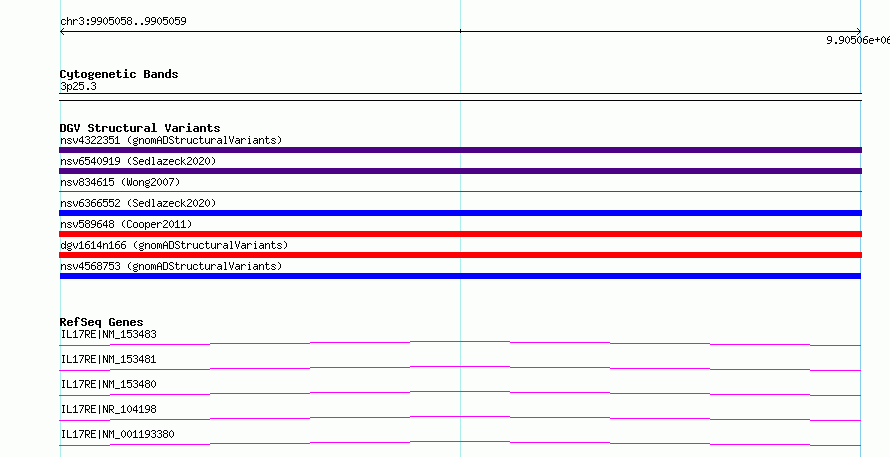Click the chr3:9905058..9905059 coordinate label

tap(123, 21)
